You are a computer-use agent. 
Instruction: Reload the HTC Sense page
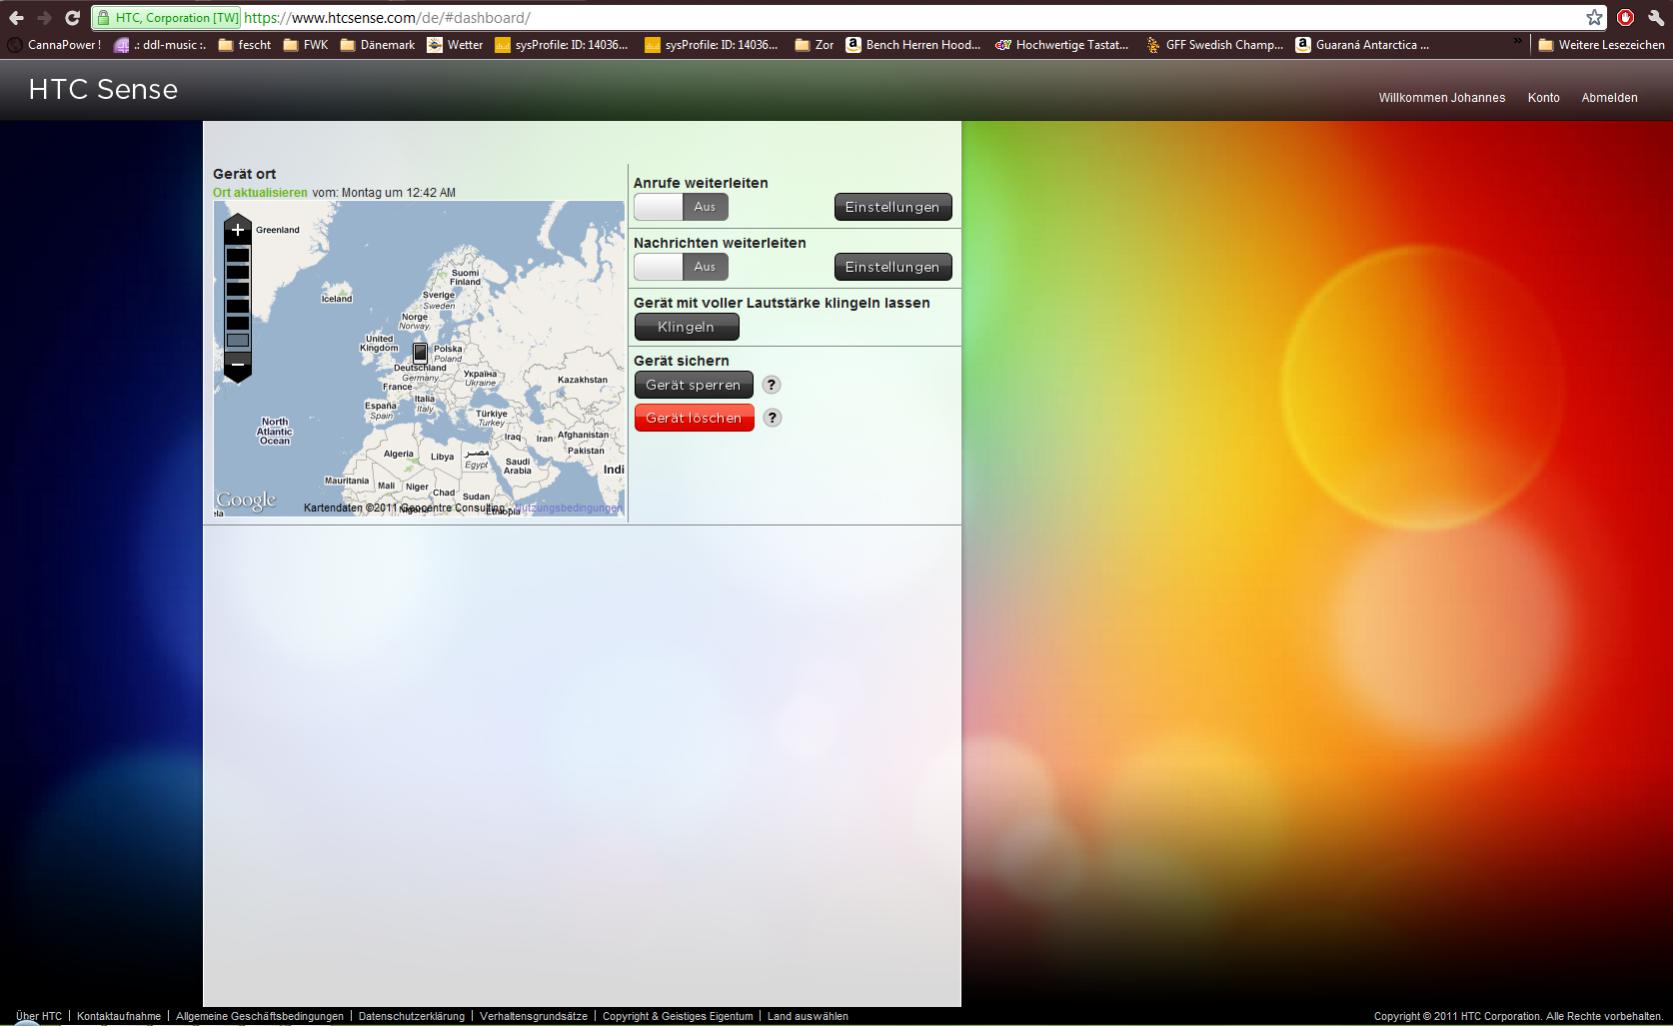tap(72, 18)
